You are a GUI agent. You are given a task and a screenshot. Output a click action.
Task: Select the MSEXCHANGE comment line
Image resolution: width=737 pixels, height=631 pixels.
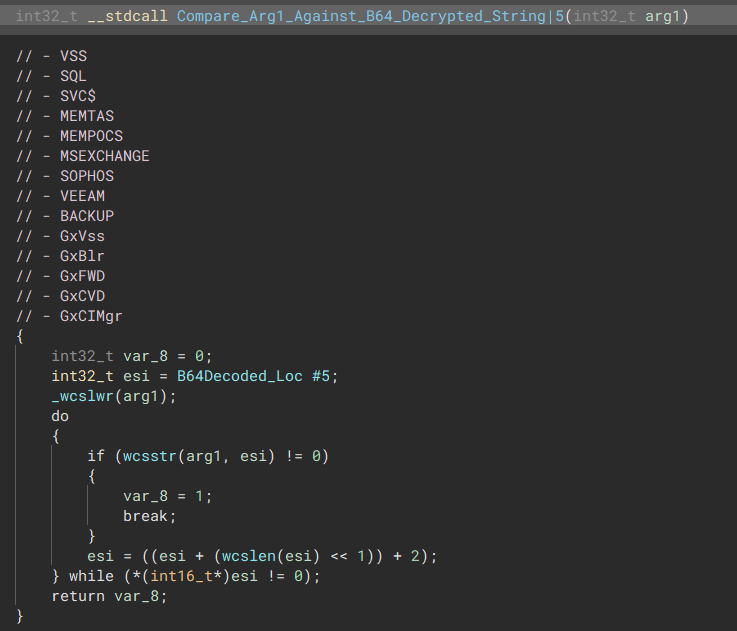104,156
